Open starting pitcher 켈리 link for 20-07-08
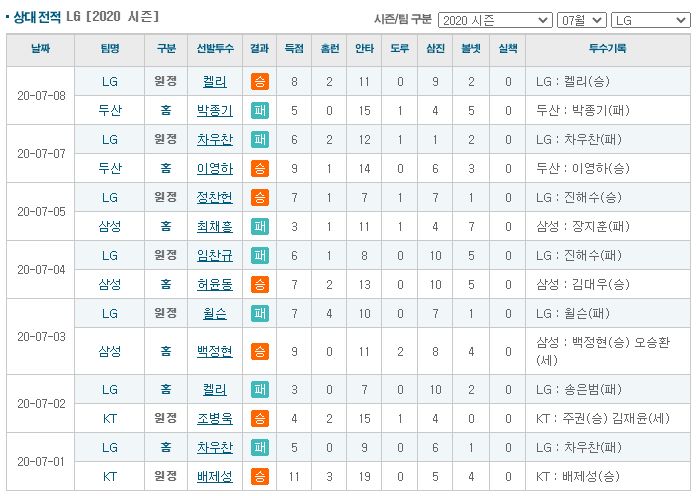The height and width of the screenshot is (496, 697). pos(215,82)
